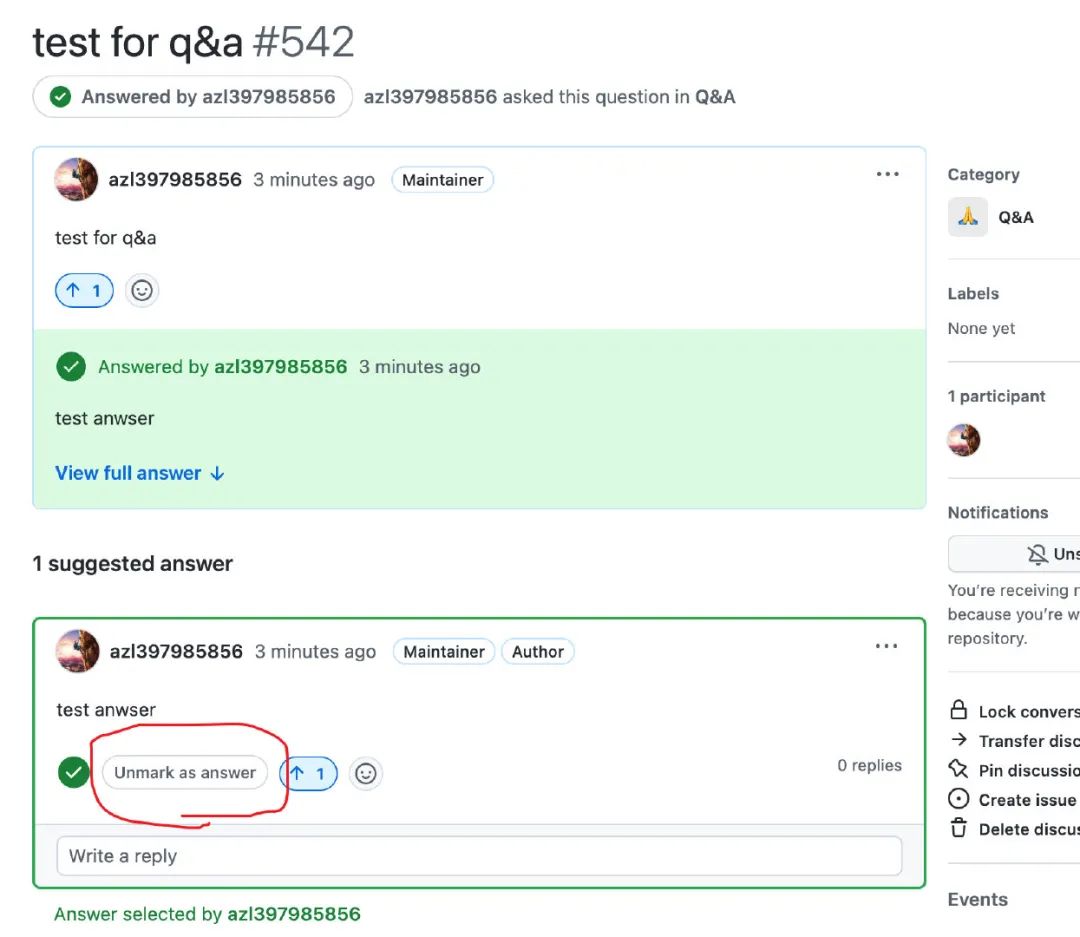Click the Unmark as answer button

[185, 772]
